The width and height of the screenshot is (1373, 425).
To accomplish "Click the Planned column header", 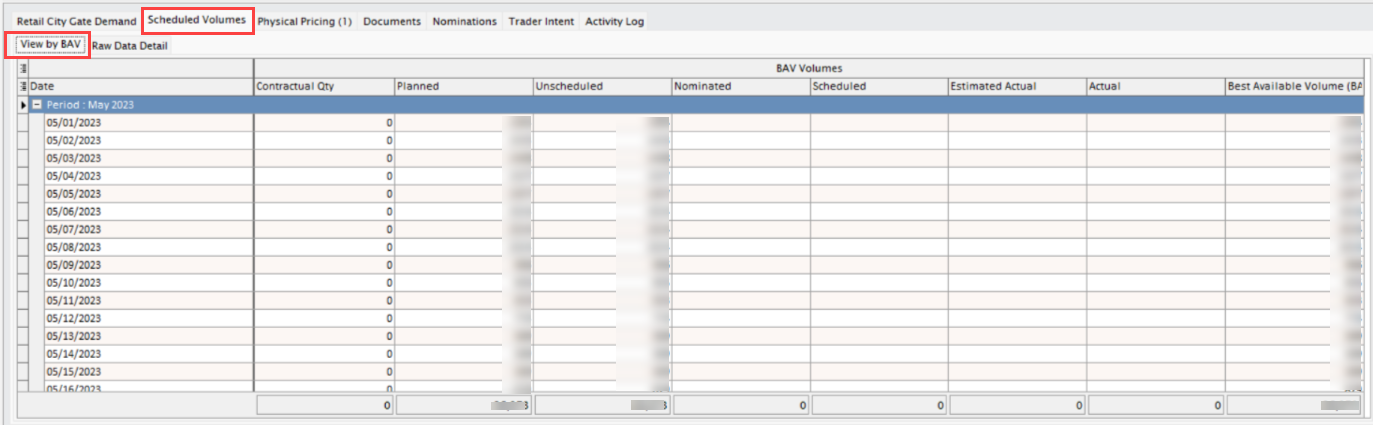I will point(463,87).
